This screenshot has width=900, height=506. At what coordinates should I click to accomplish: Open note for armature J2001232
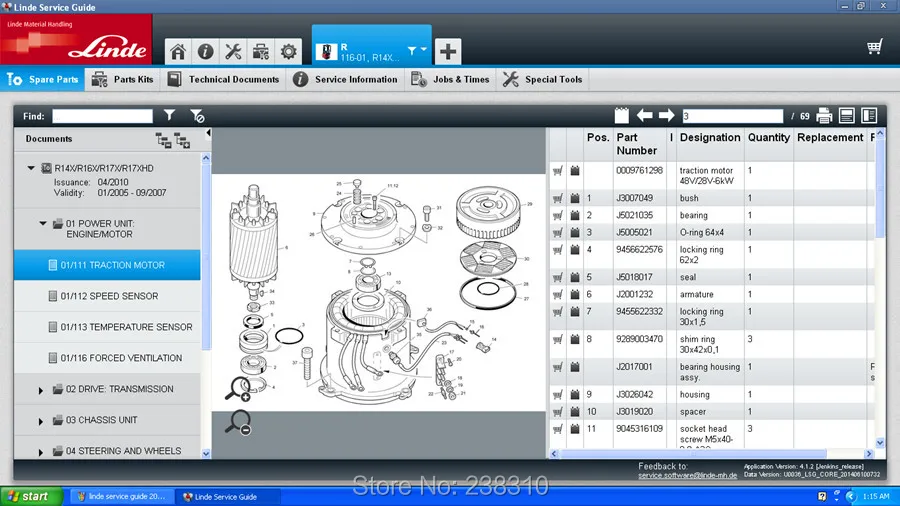tap(575, 294)
